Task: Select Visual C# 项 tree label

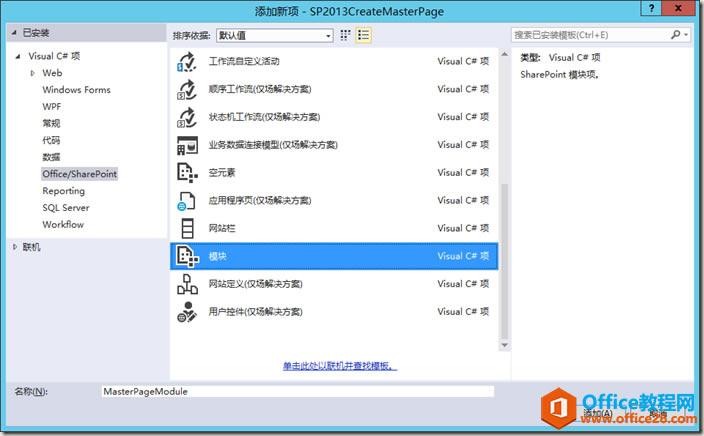Action: (x=54, y=56)
